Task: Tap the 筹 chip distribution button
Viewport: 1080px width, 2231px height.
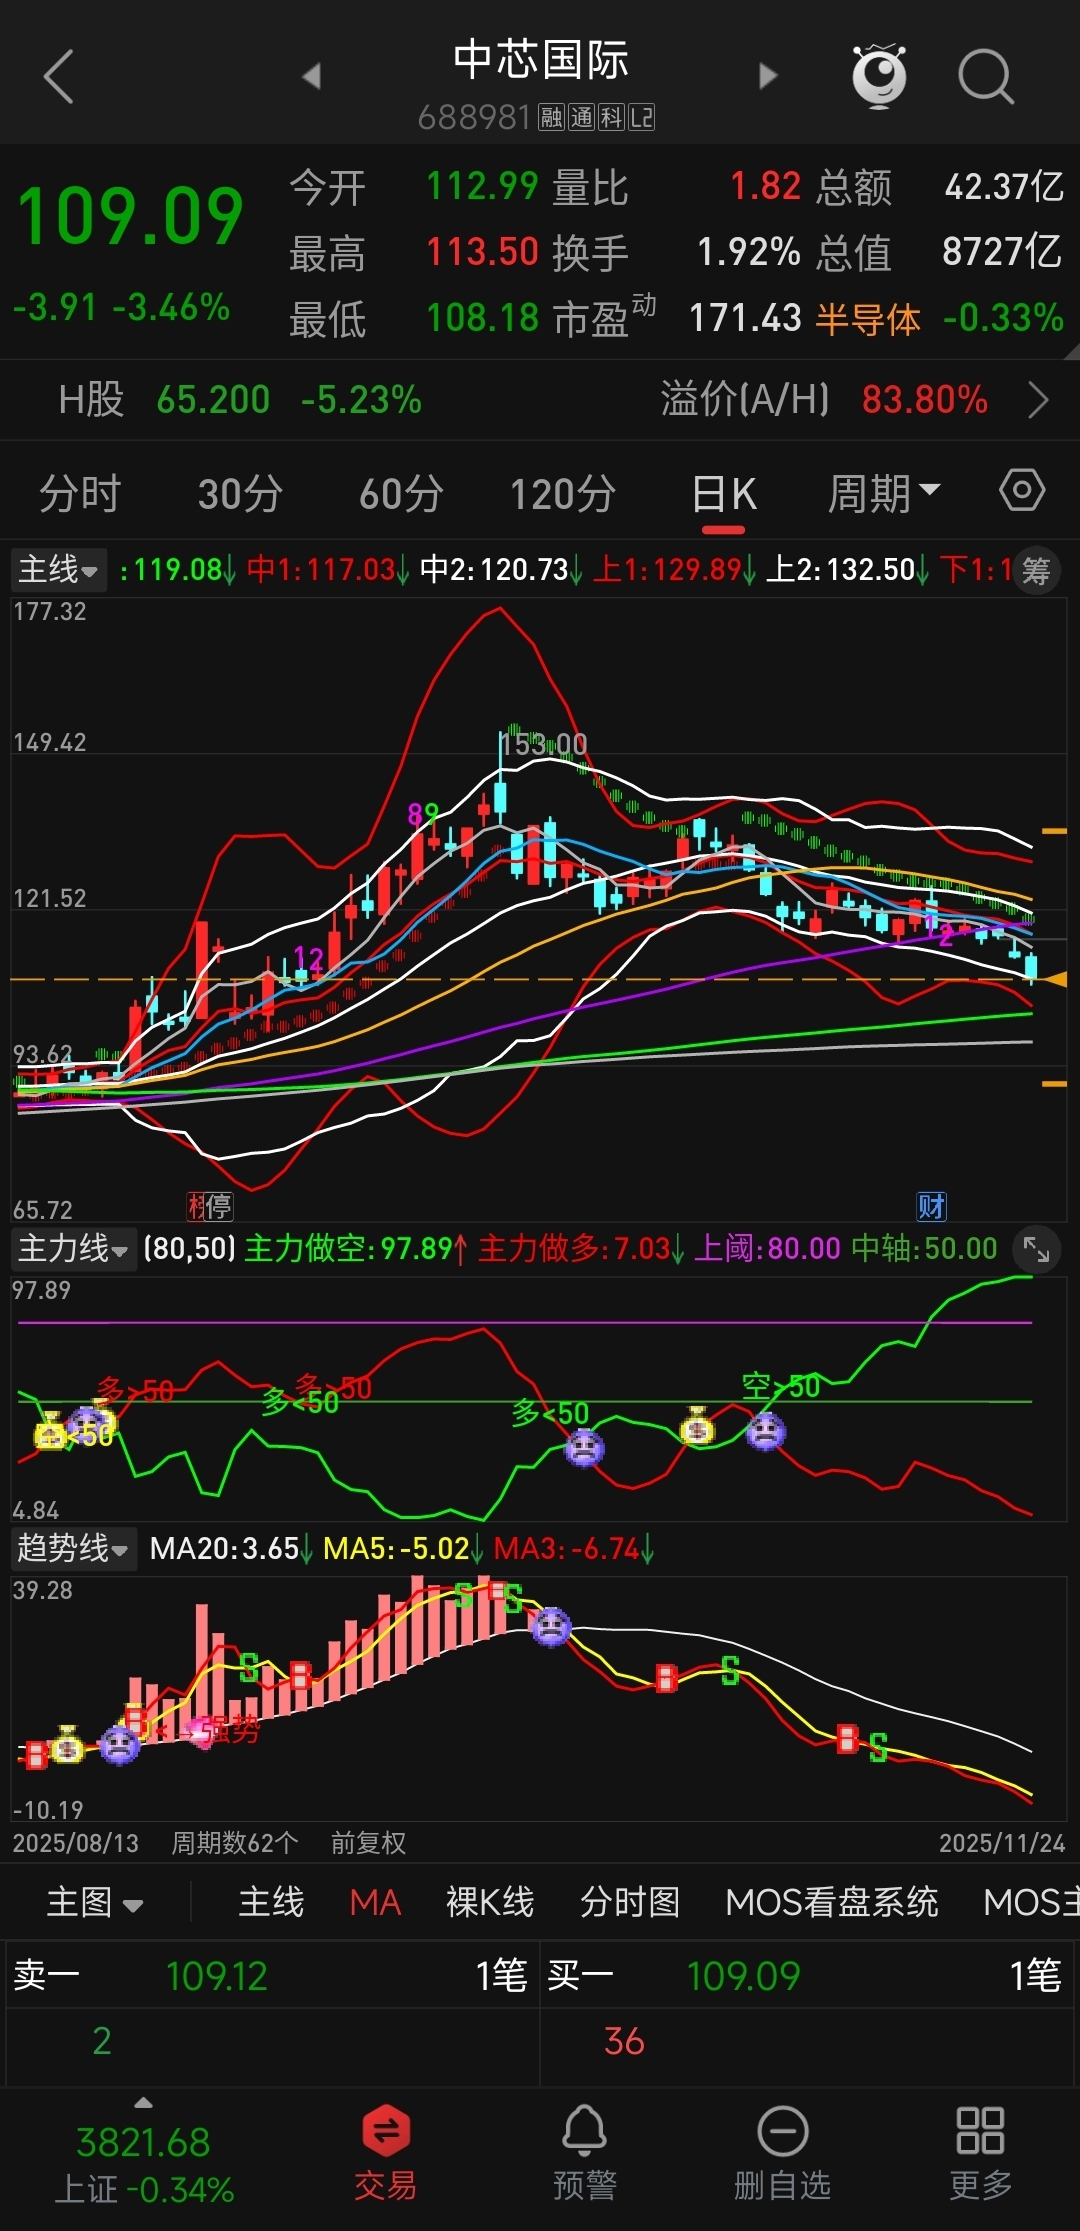Action: click(1036, 571)
